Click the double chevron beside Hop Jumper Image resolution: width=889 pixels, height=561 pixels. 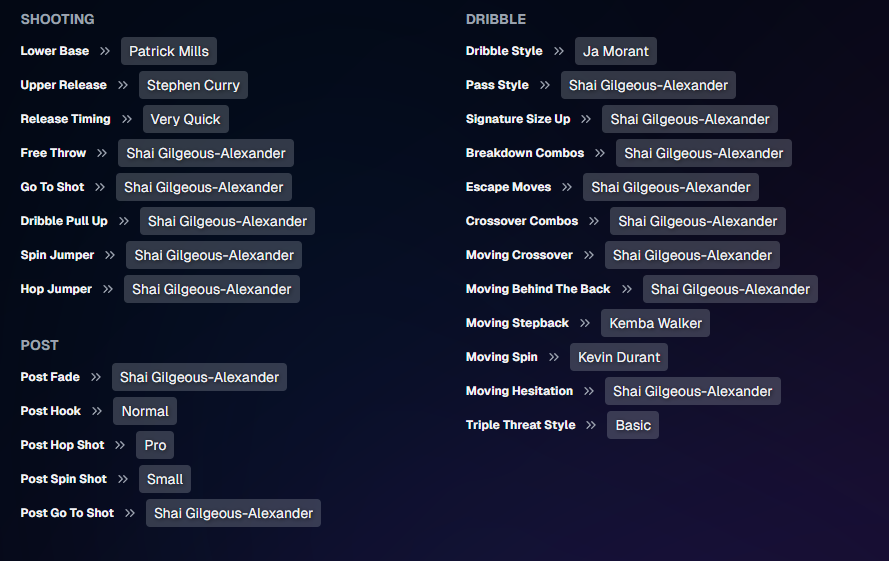(x=108, y=289)
